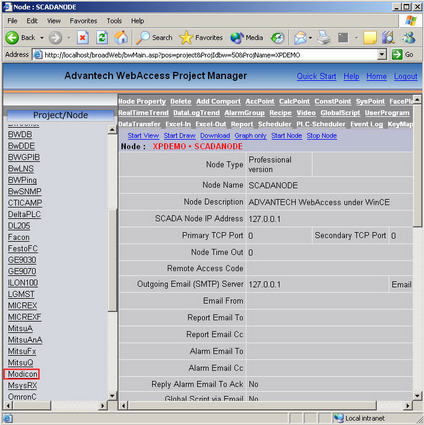Click the Delete node link
This screenshot has width=424, height=425.
(x=181, y=101)
